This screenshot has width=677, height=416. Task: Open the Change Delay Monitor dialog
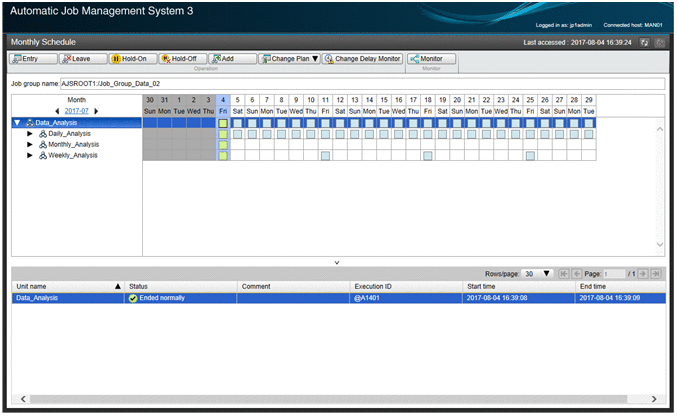[362, 59]
